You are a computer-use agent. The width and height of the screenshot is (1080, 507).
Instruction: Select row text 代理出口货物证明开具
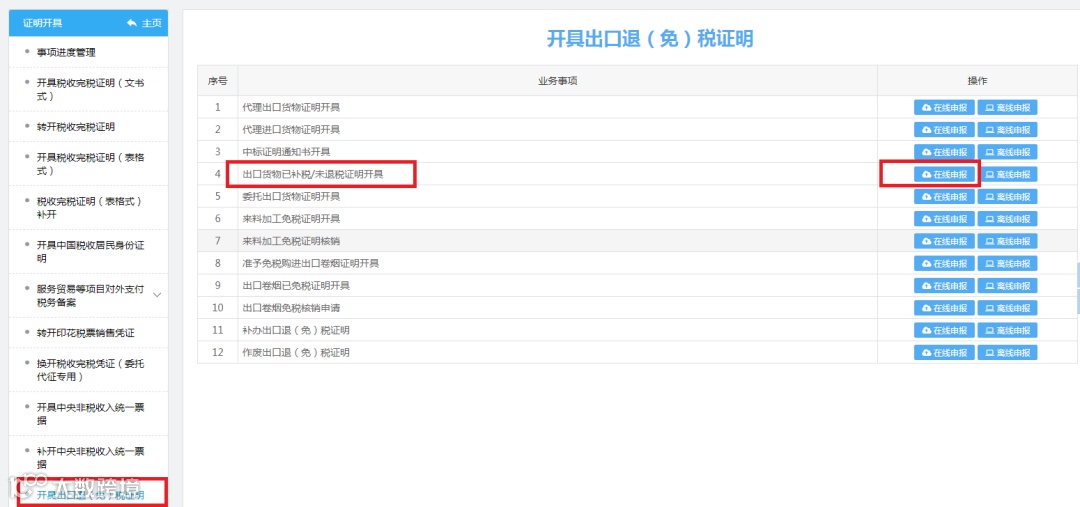coord(291,107)
